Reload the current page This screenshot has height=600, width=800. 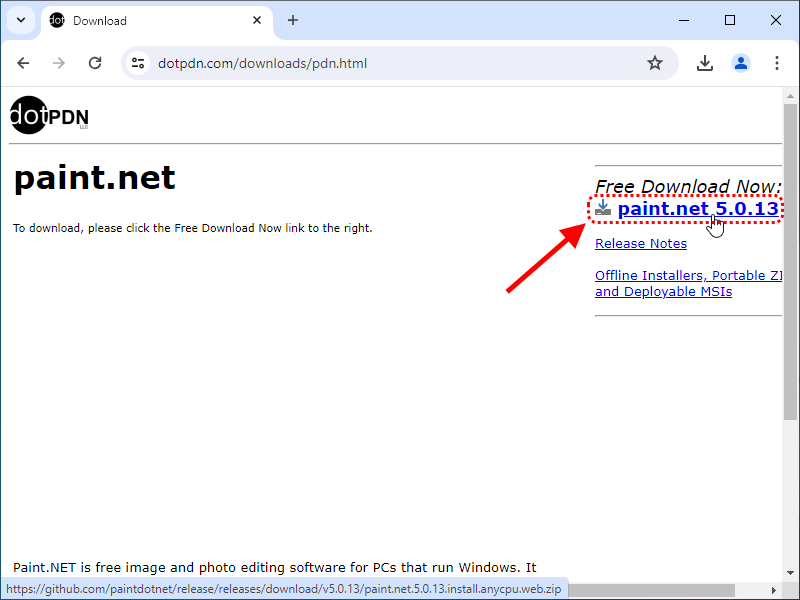click(95, 63)
